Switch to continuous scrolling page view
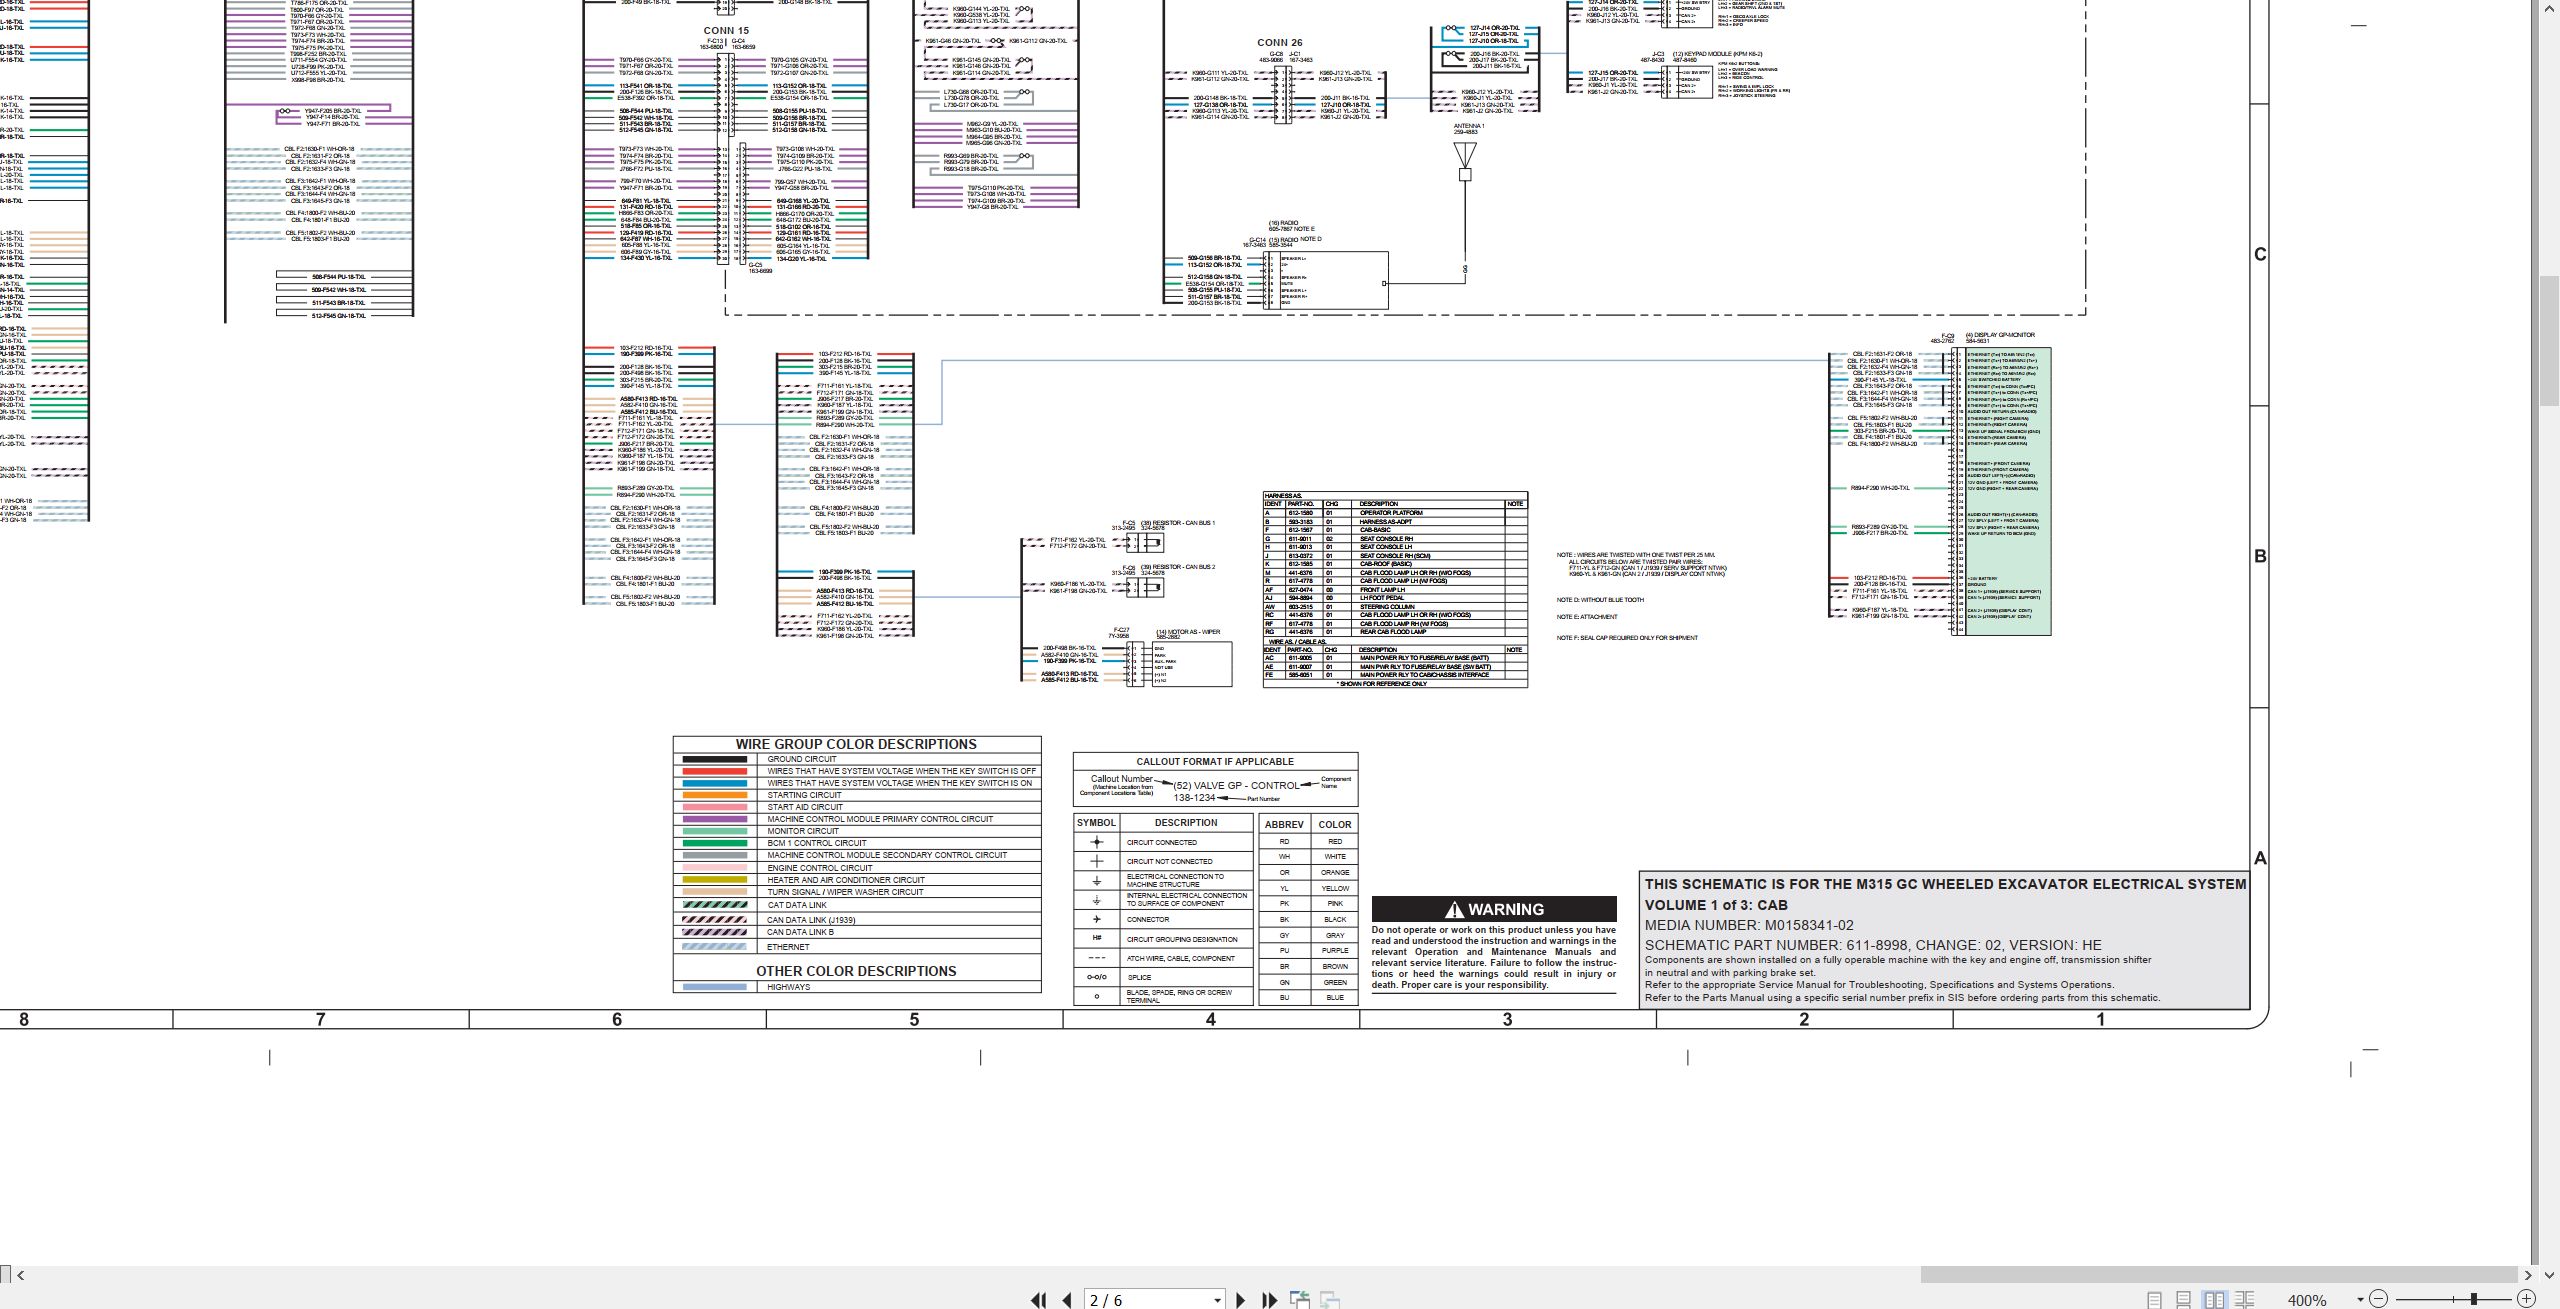Viewport: 2560px width, 1309px height. pos(2184,1300)
